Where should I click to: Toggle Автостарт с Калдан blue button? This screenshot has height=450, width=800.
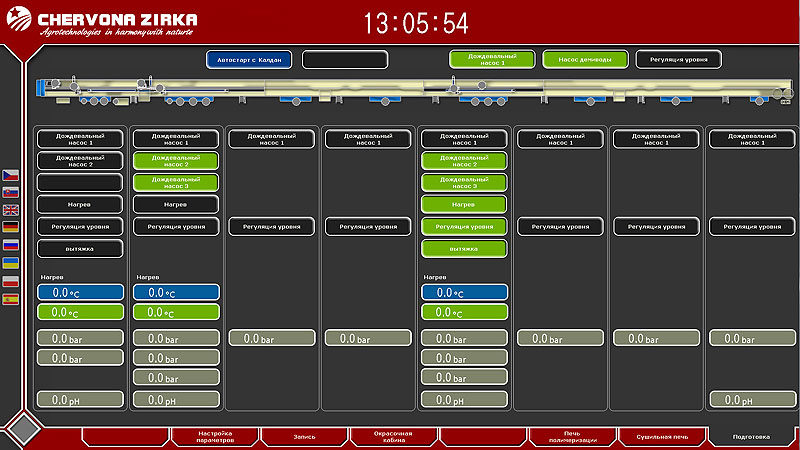tap(249, 60)
